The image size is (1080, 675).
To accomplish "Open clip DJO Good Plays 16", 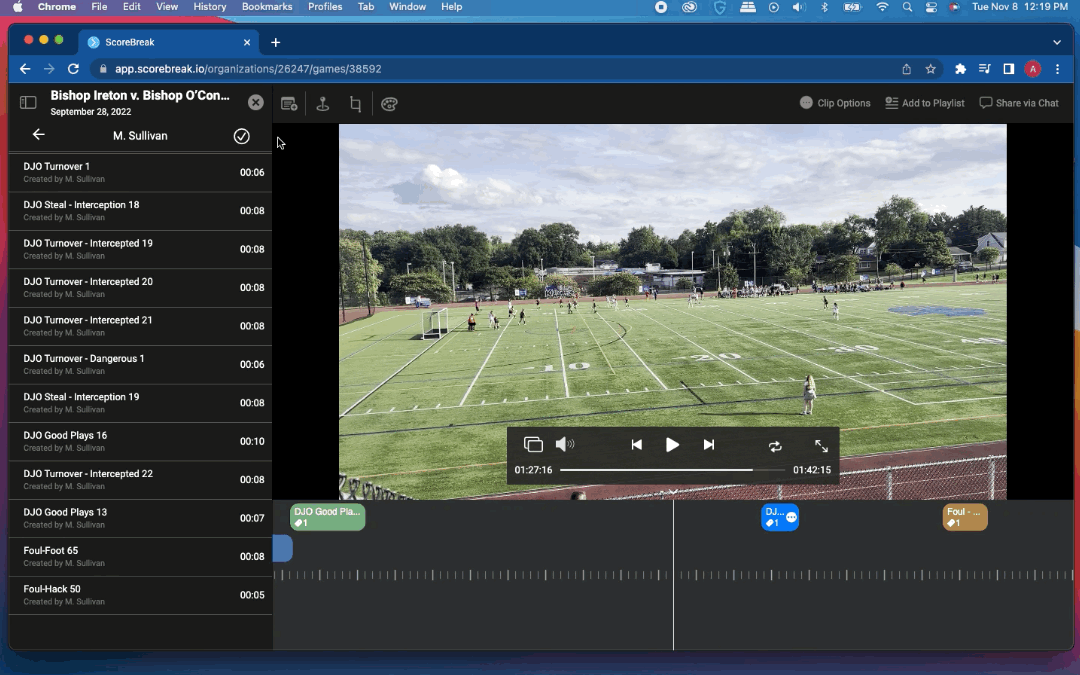I will click(140, 442).
